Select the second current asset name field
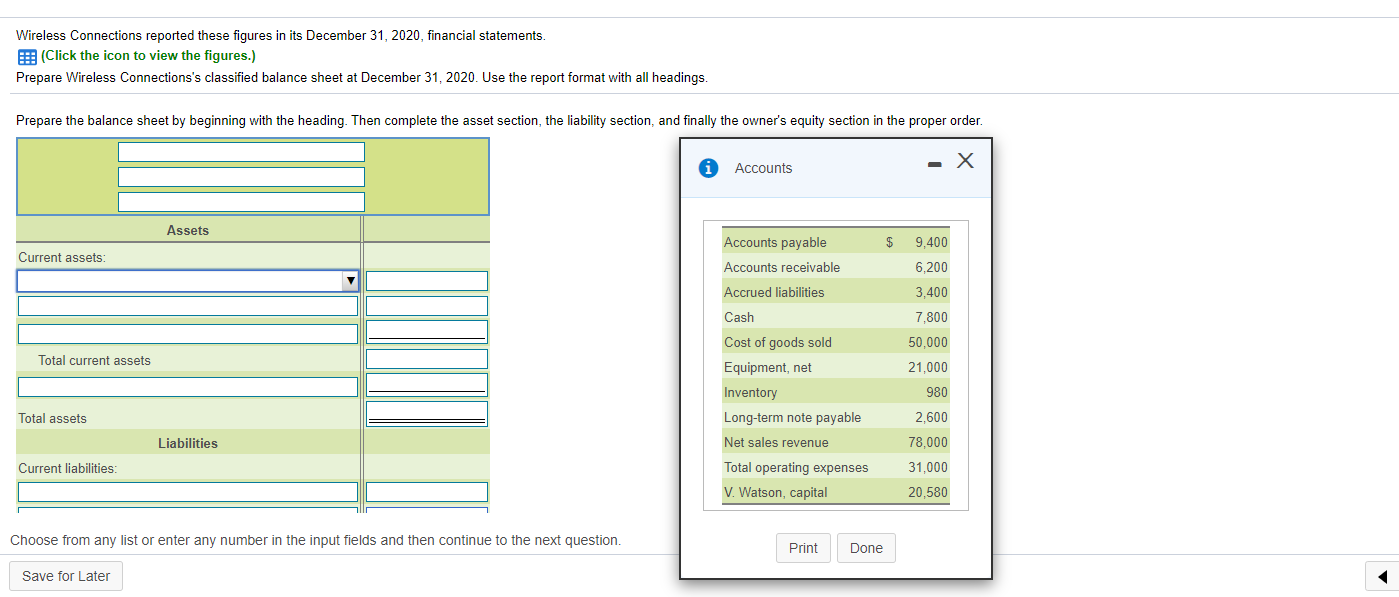 click(188, 306)
